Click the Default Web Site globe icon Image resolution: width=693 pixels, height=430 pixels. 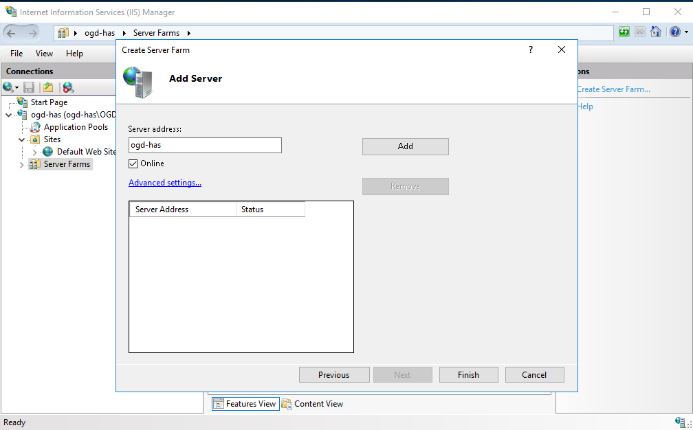tap(48, 152)
